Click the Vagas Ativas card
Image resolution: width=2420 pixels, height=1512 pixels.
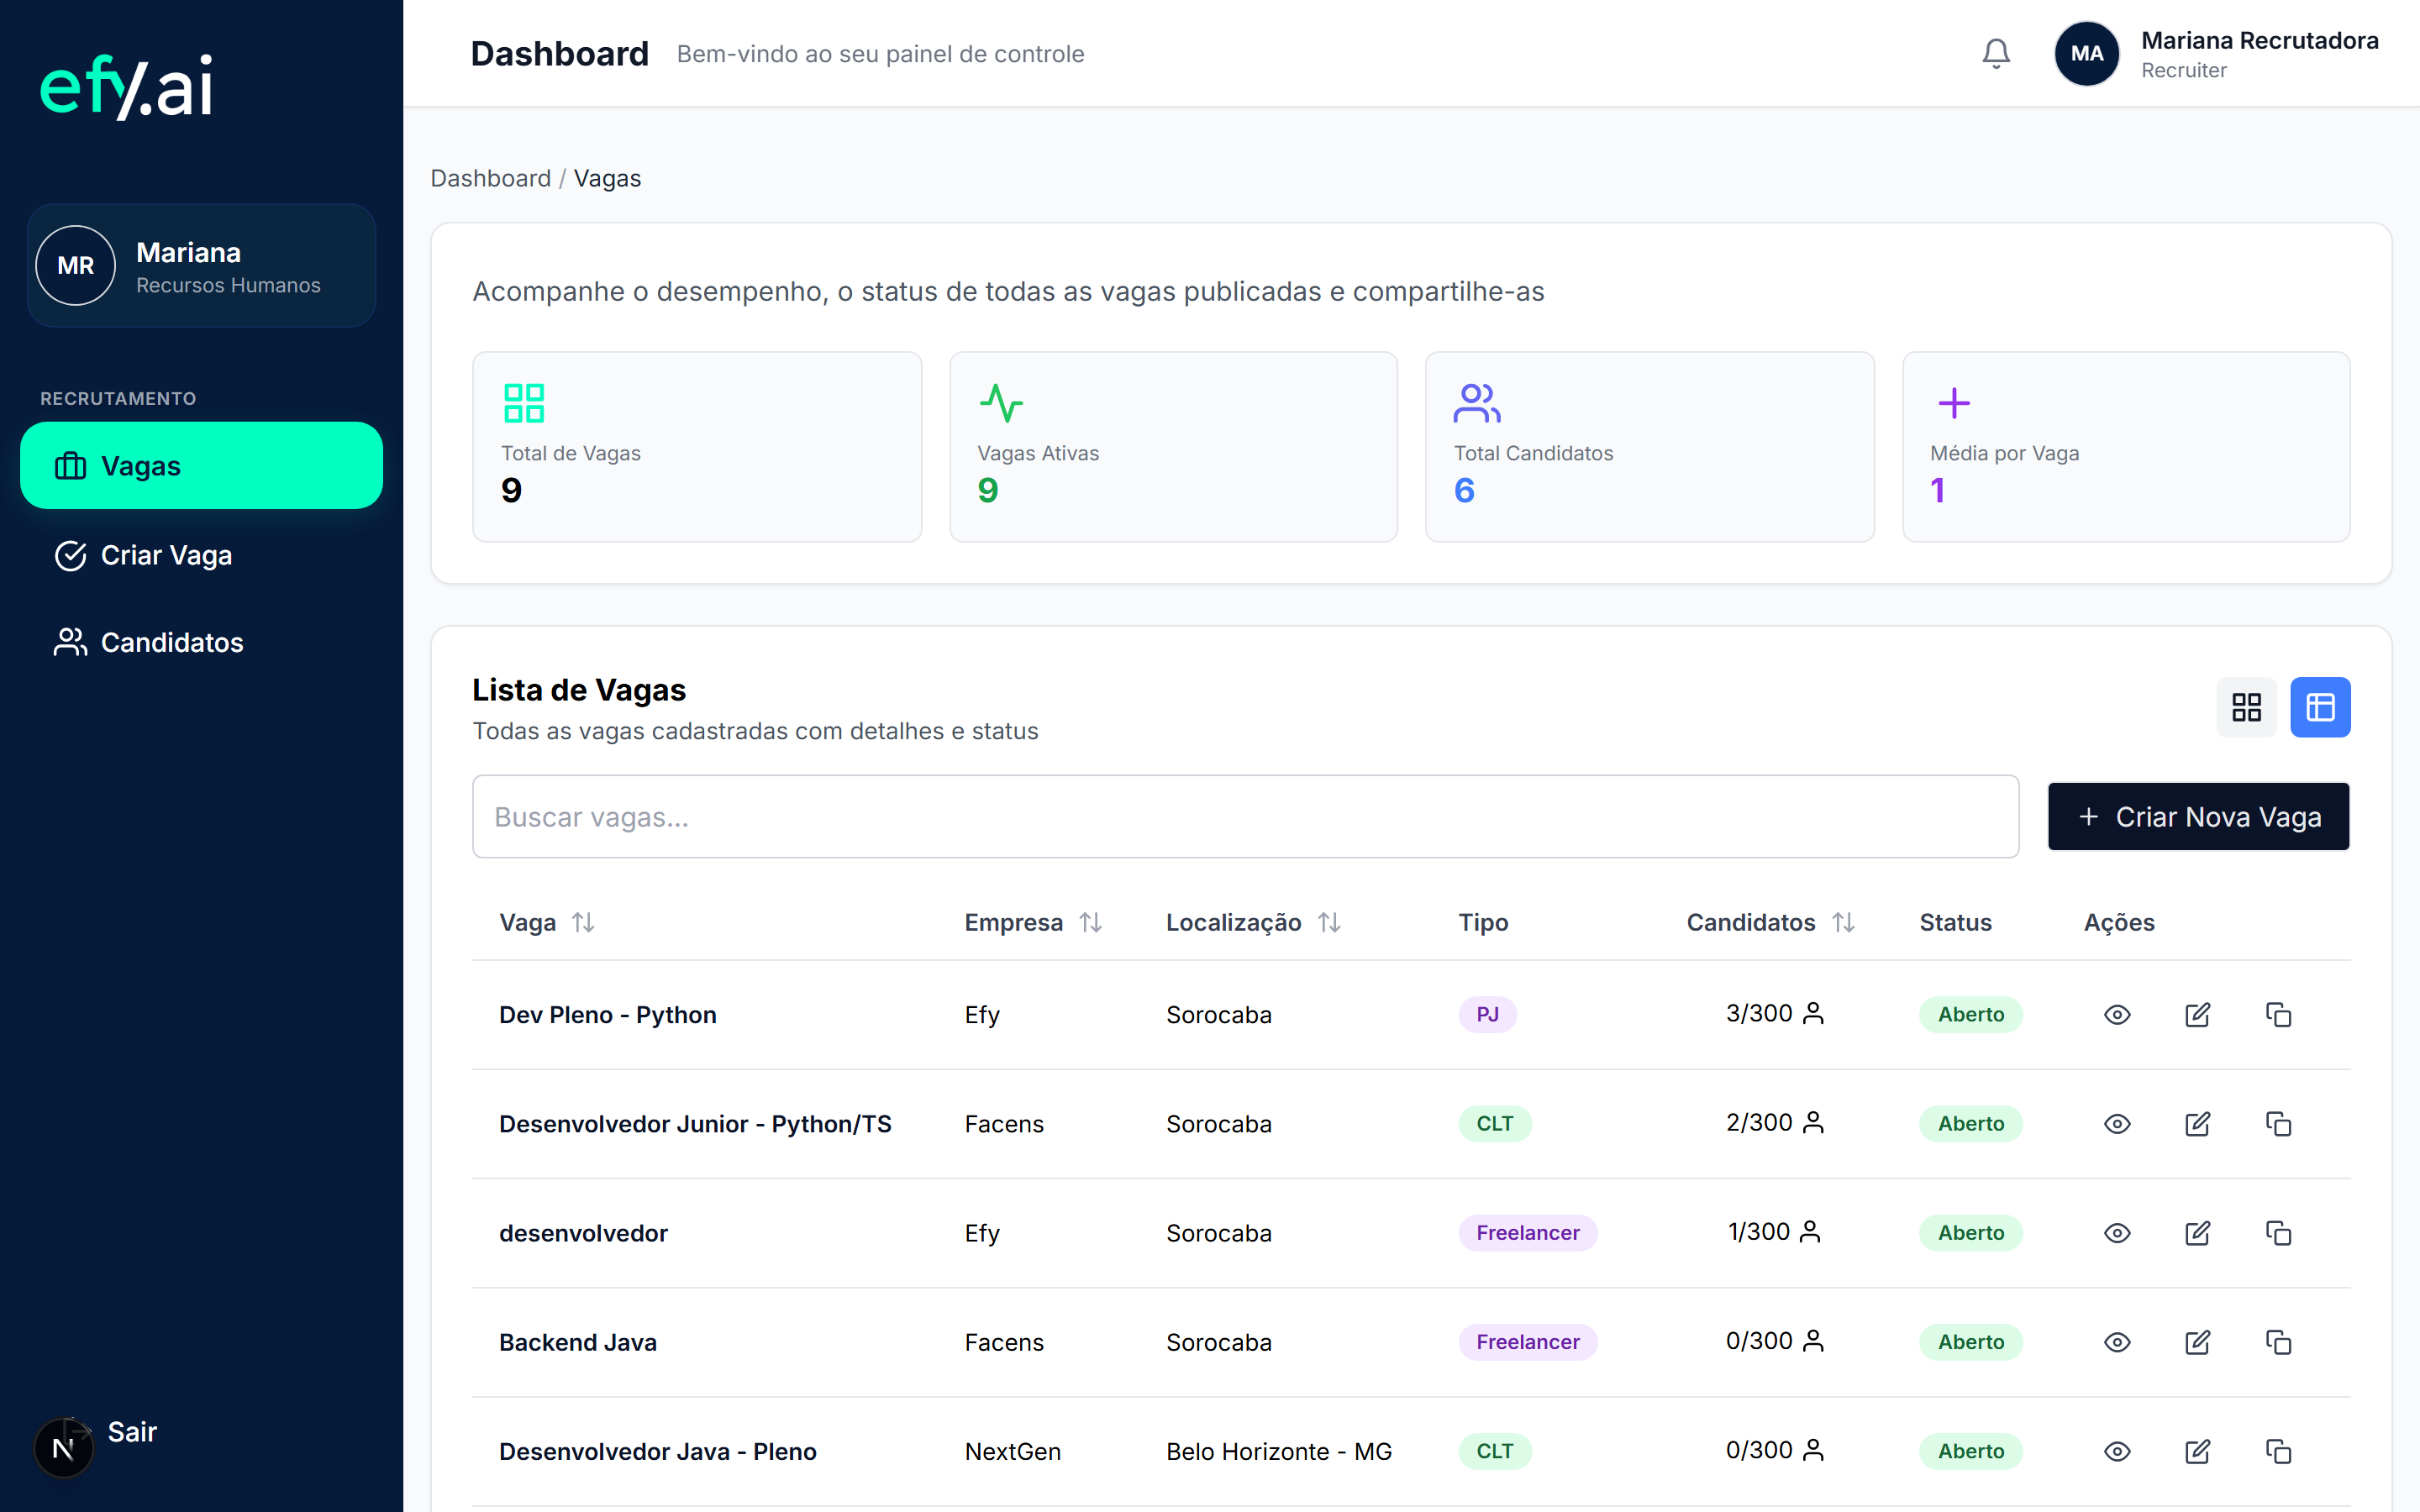[1173, 446]
